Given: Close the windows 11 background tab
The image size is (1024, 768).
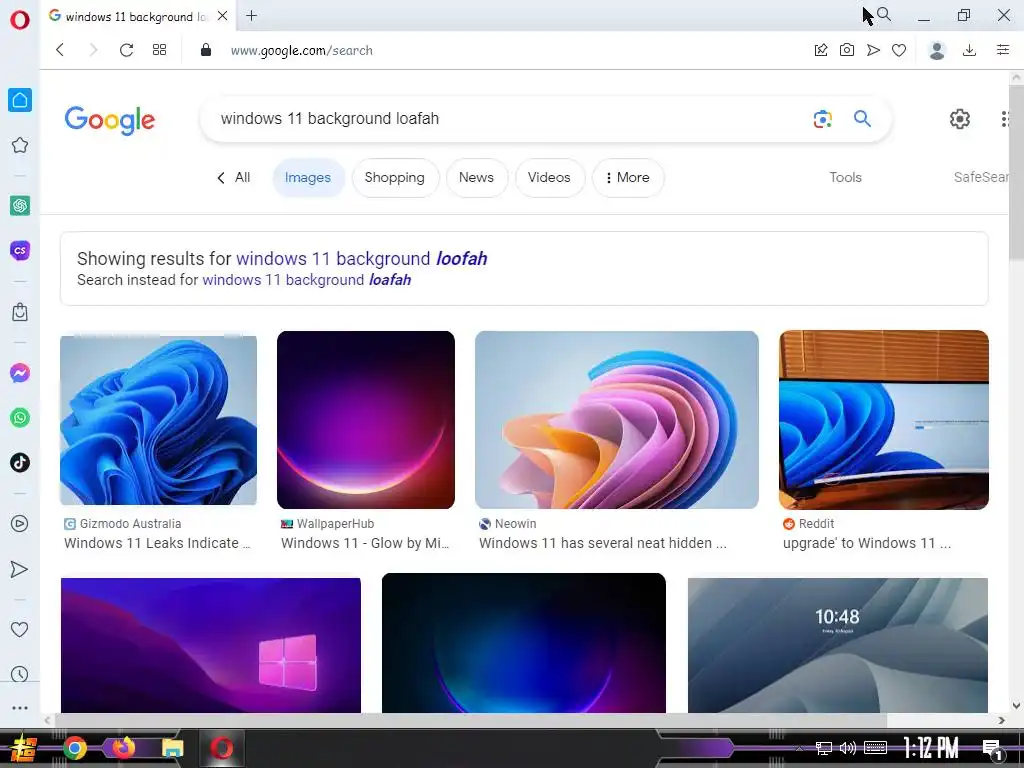Looking at the screenshot, I should 223,16.
